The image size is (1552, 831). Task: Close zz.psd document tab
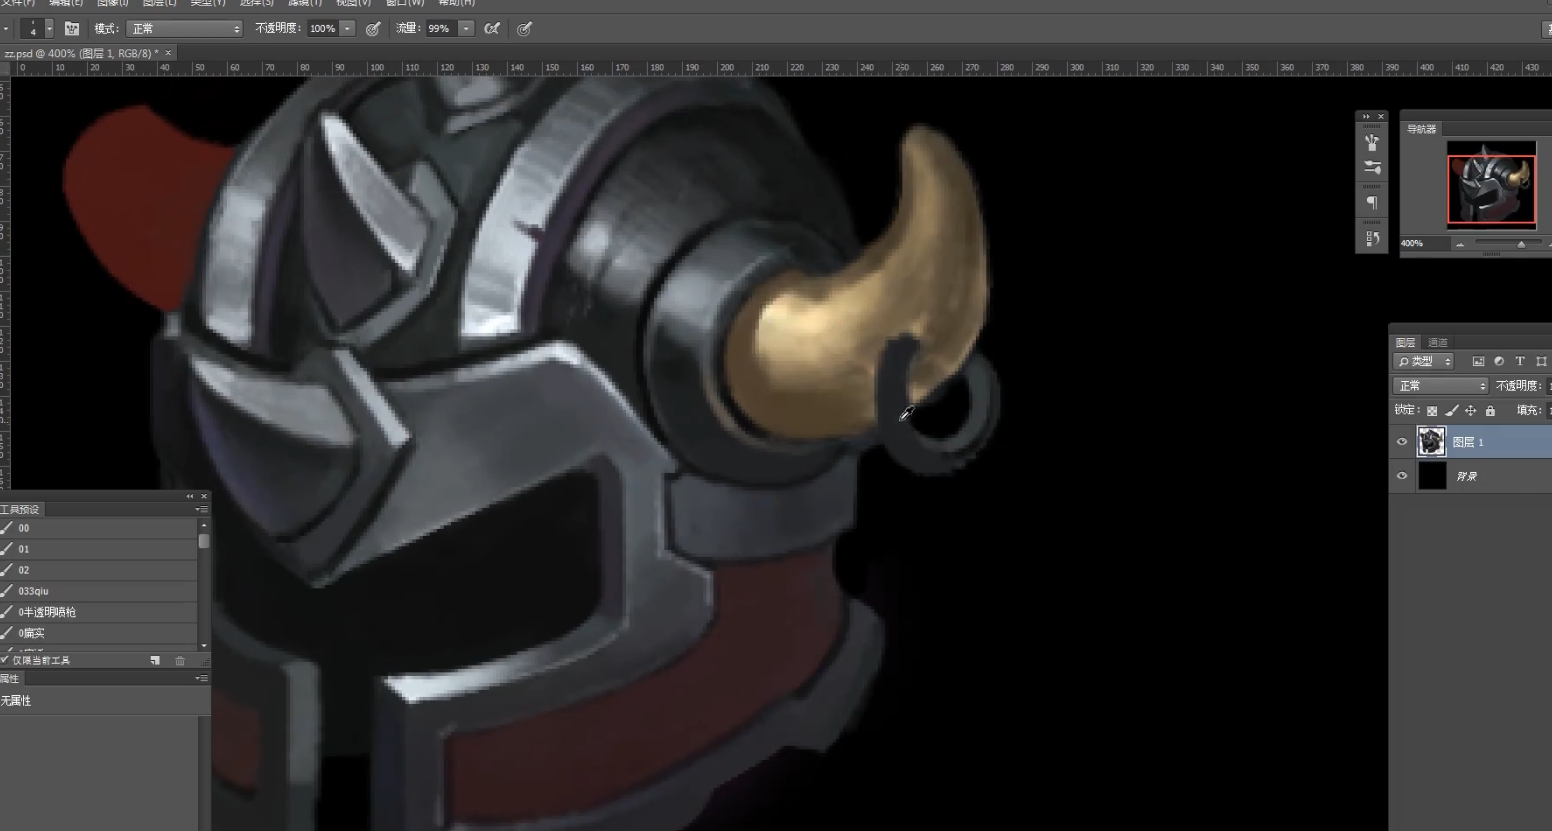point(168,53)
